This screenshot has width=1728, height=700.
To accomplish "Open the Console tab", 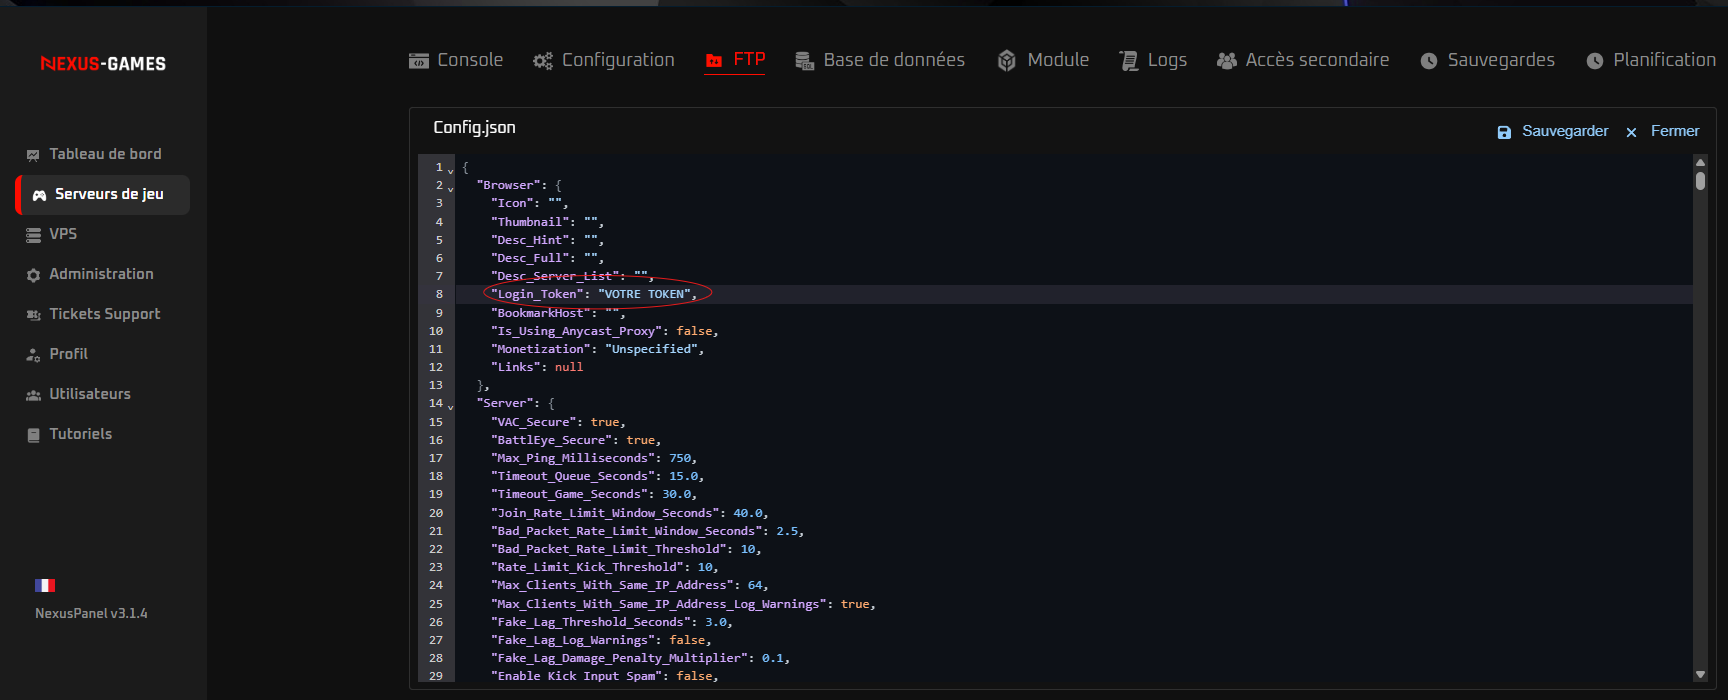I will [456, 60].
